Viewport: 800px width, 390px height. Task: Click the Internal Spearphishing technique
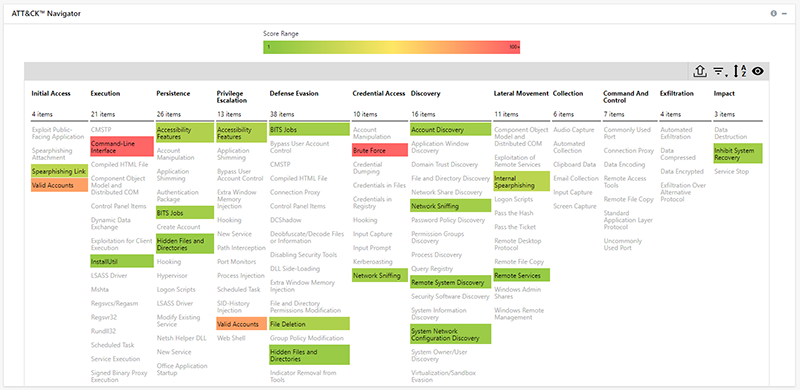click(522, 182)
